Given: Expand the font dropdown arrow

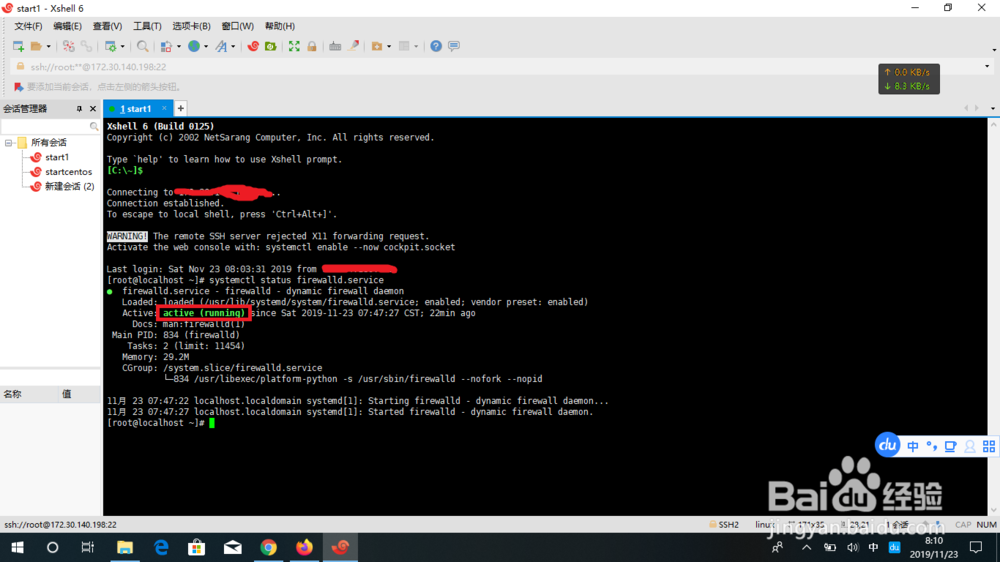Looking at the screenshot, I should click(x=233, y=46).
